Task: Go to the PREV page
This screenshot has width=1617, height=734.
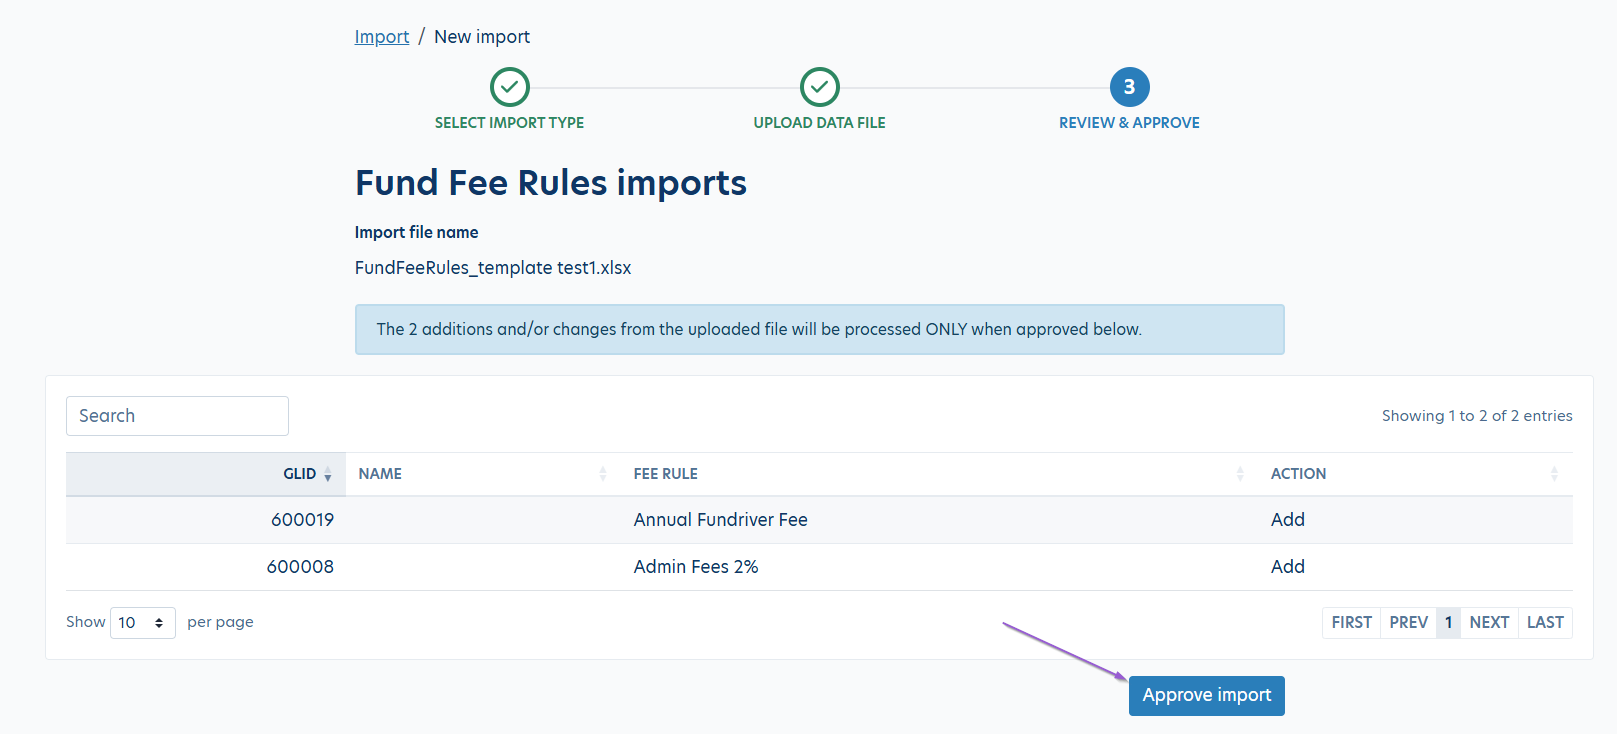Action: [1408, 622]
